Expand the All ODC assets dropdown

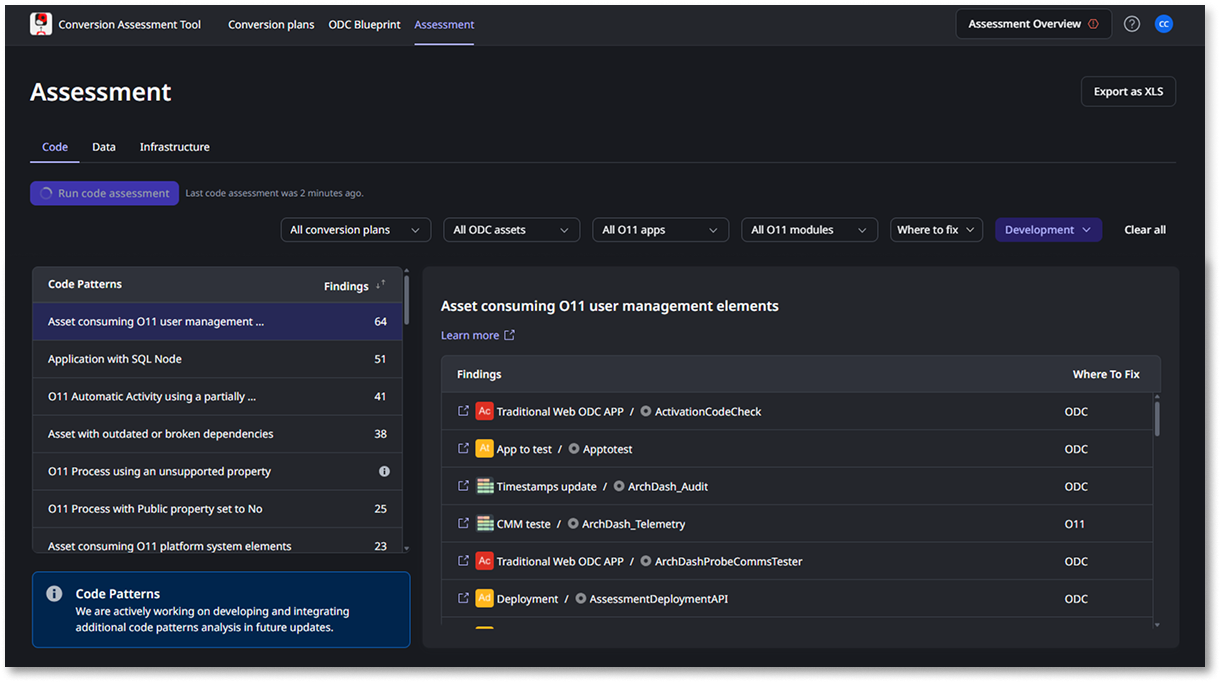pos(512,230)
